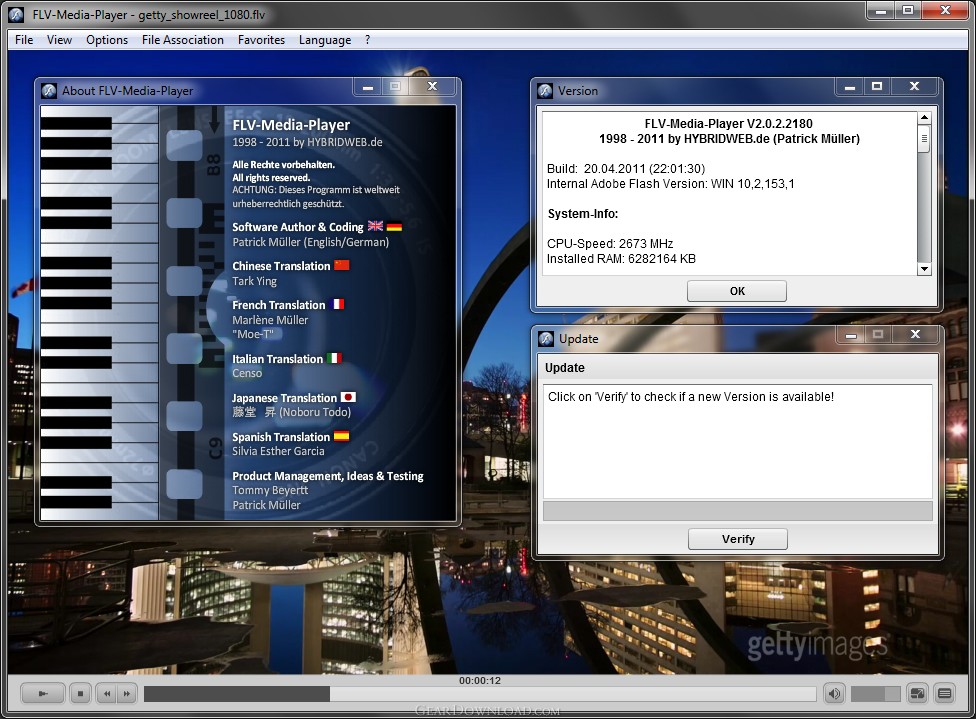Rewind the video with the backward button

click(x=106, y=693)
